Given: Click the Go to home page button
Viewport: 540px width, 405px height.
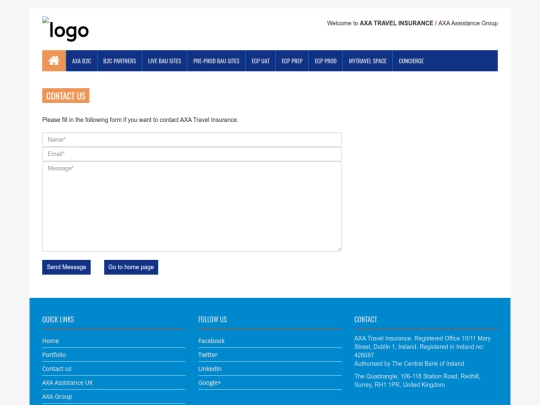Looking at the screenshot, I should [131, 267].
